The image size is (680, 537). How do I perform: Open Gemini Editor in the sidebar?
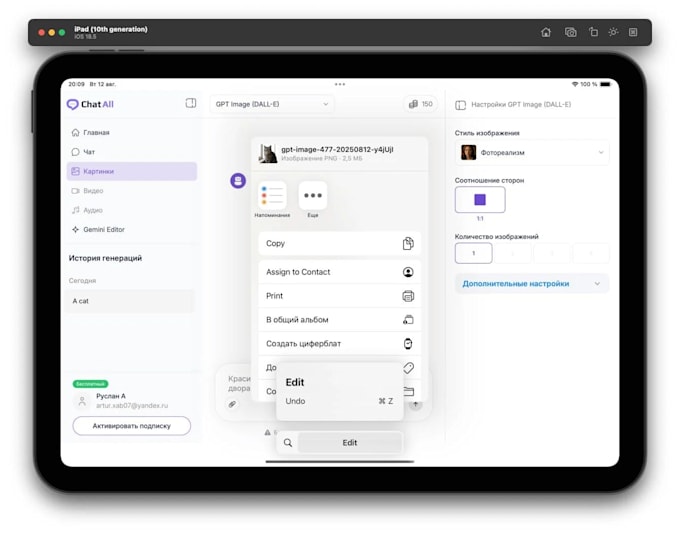pyautogui.click(x=132, y=229)
